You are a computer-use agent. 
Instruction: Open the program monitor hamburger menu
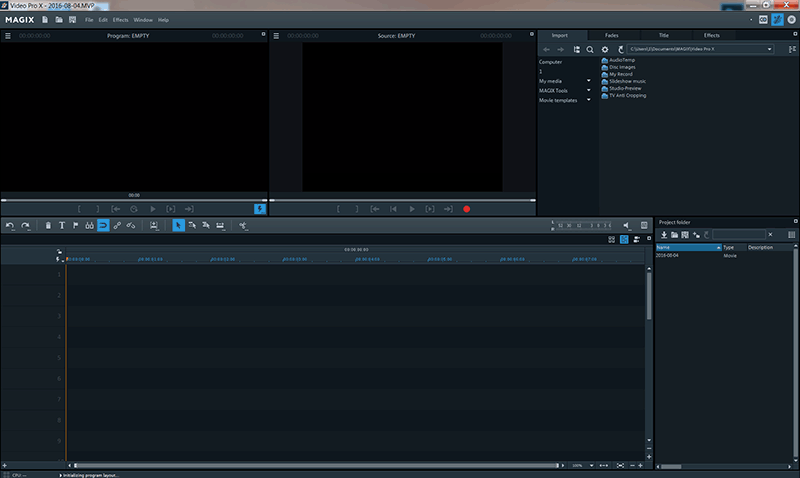[8, 36]
